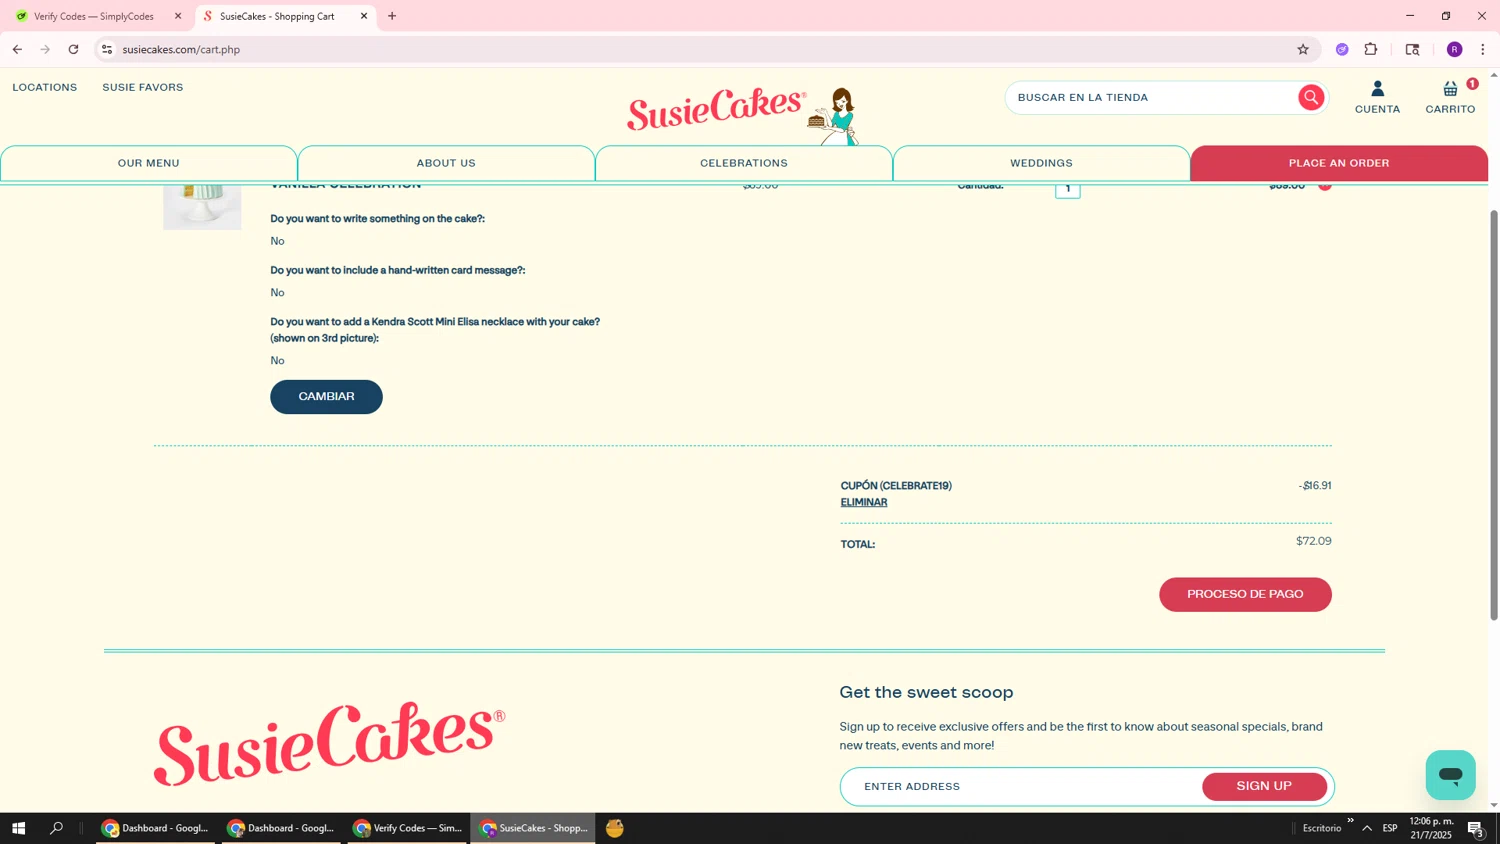
Task: Click the SUSIE FAVORS link
Action: pos(143,88)
